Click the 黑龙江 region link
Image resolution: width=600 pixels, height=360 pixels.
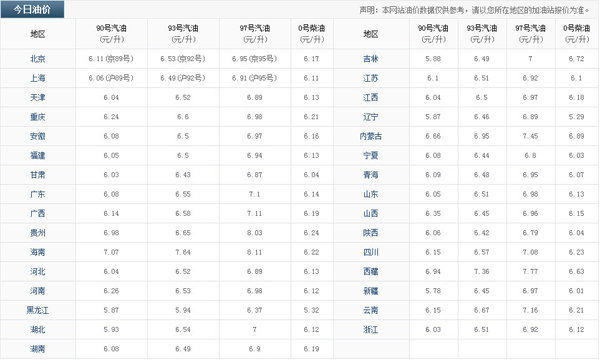coord(38,310)
